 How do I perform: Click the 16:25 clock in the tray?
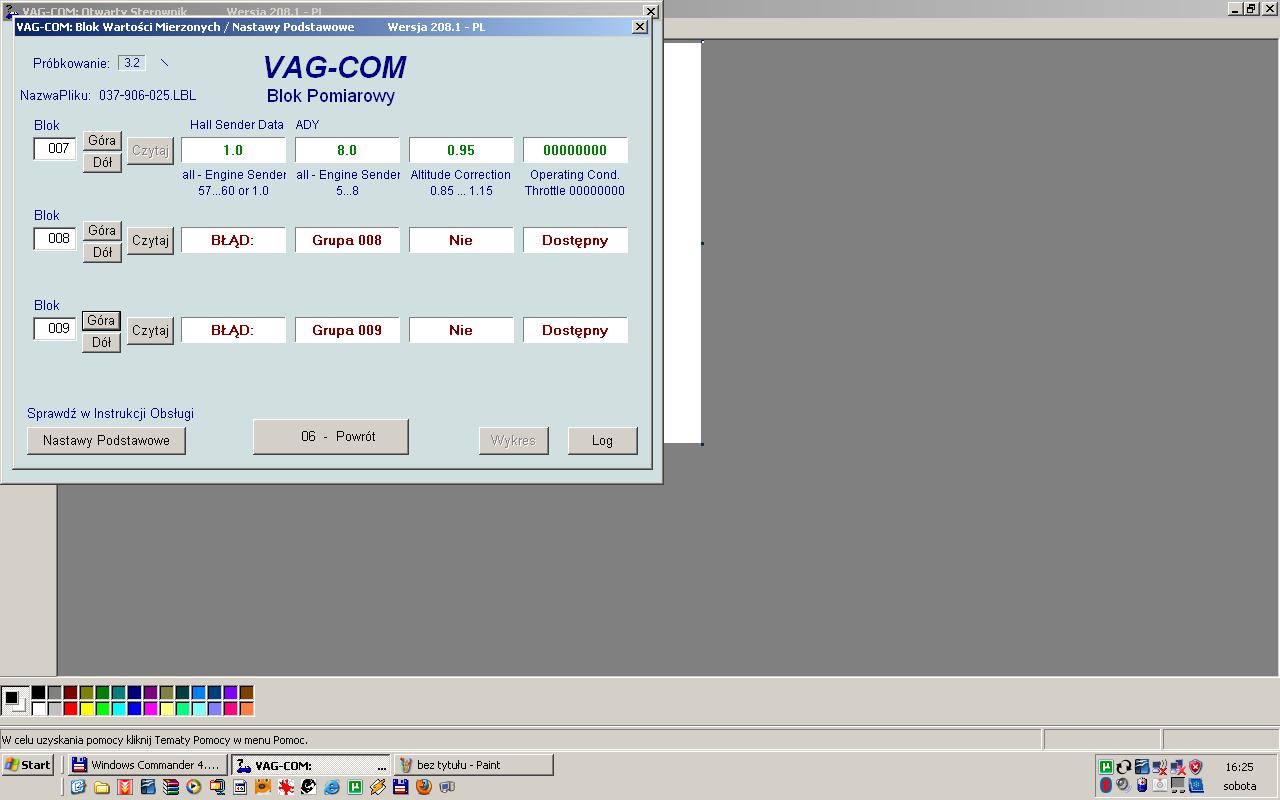tap(1239, 767)
